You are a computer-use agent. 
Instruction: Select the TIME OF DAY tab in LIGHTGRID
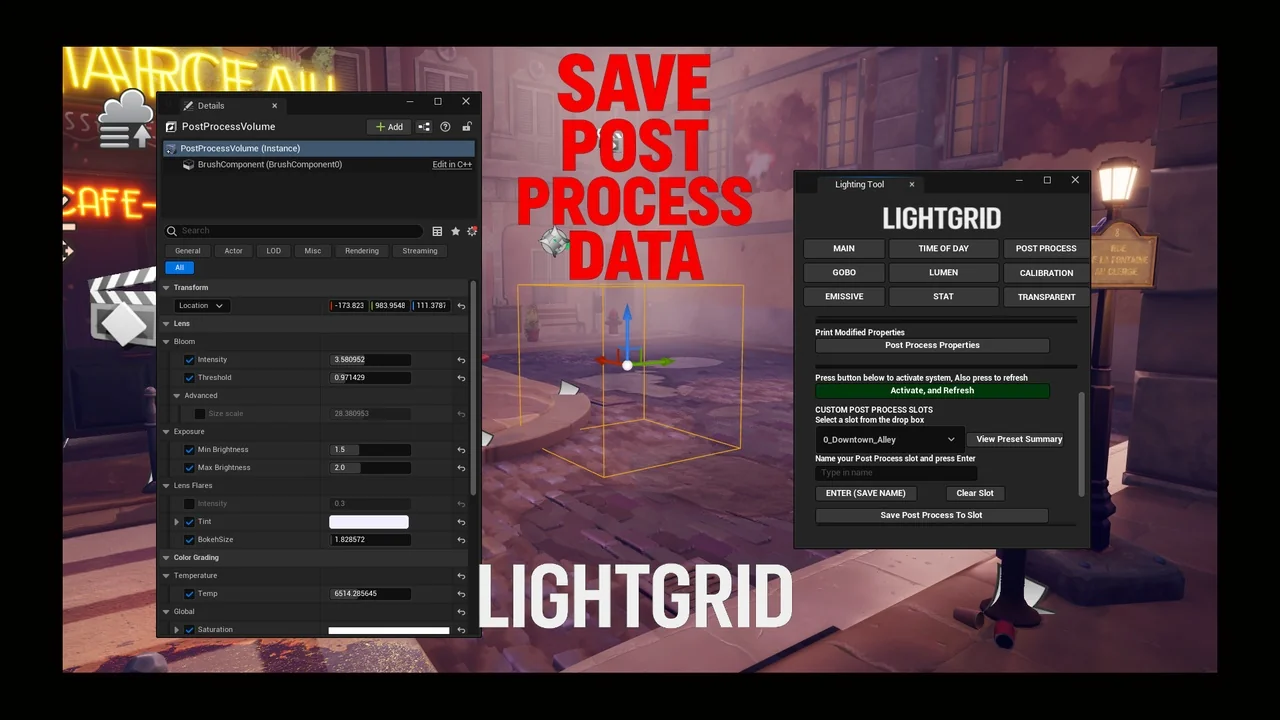943,248
